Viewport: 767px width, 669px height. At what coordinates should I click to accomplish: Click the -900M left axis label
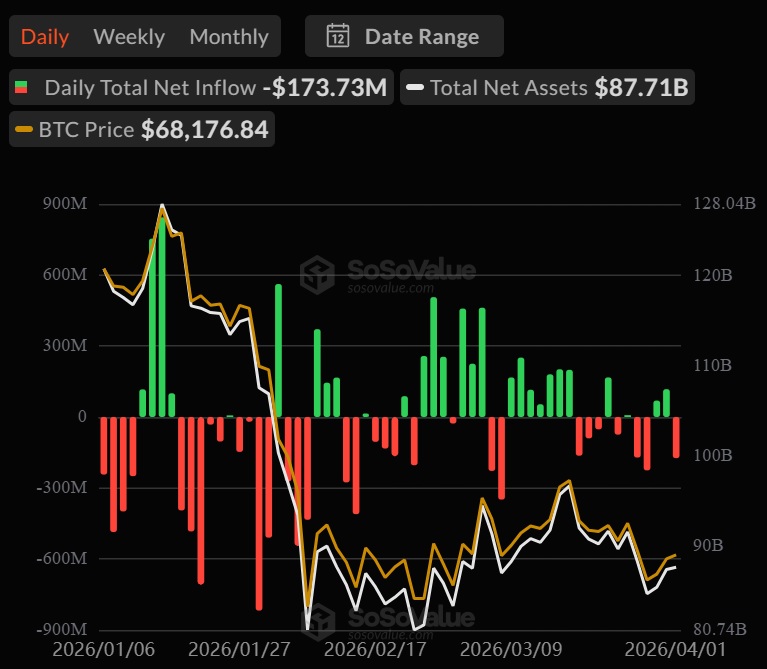pos(62,629)
